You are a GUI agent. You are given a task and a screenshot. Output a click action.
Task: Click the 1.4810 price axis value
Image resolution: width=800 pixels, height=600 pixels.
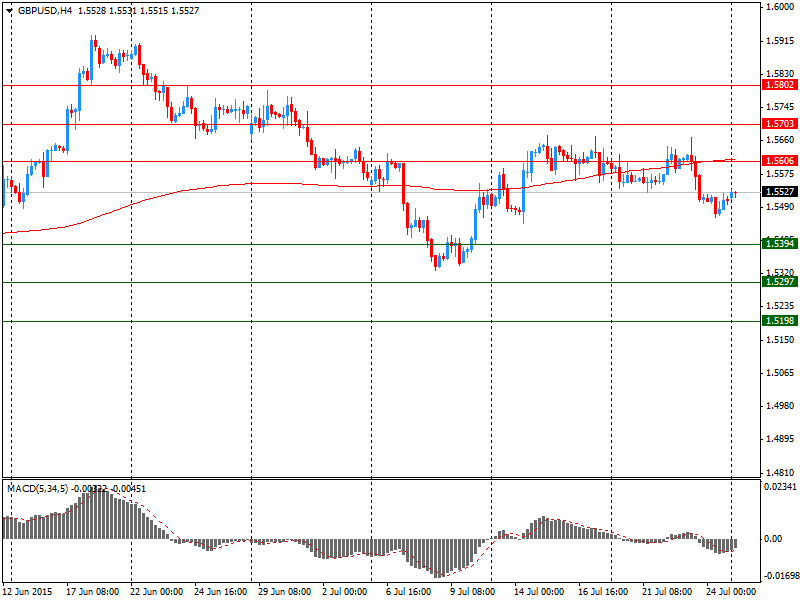click(x=780, y=473)
